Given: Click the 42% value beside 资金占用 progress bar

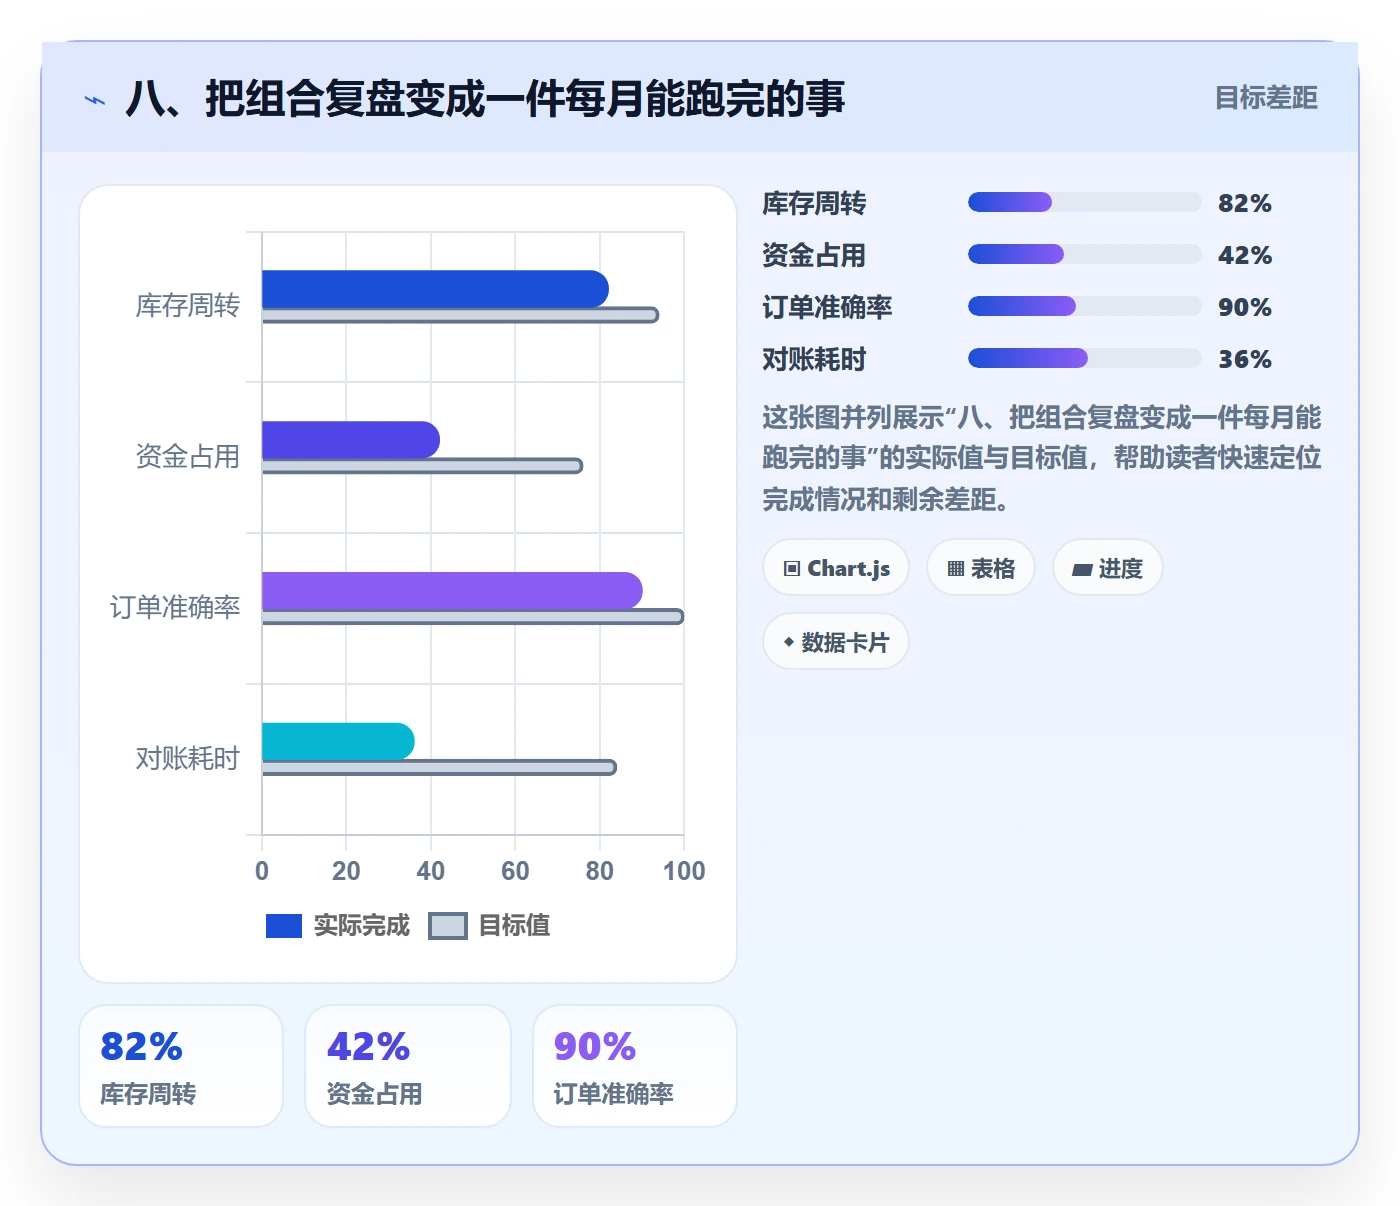Looking at the screenshot, I should 1245,255.
